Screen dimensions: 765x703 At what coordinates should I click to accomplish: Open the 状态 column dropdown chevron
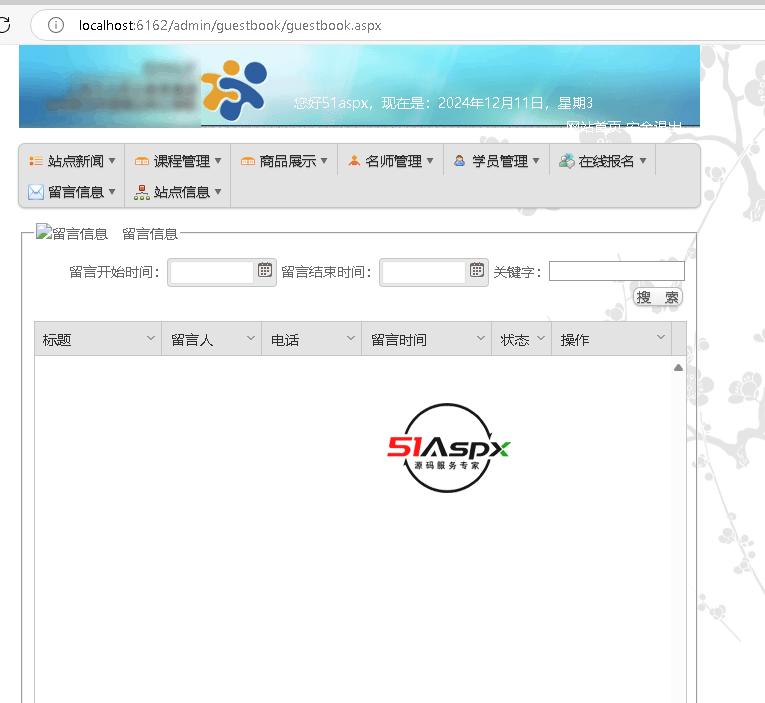tap(541, 338)
